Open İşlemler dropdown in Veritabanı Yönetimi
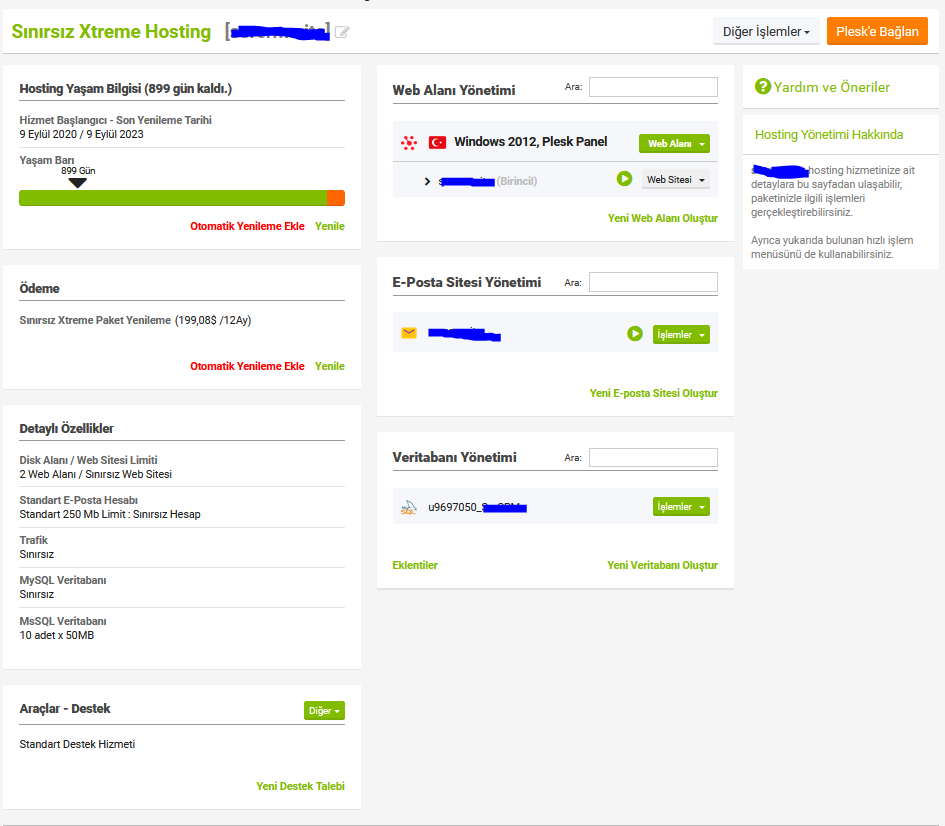Image resolution: width=945 pixels, height=826 pixels. [681, 507]
